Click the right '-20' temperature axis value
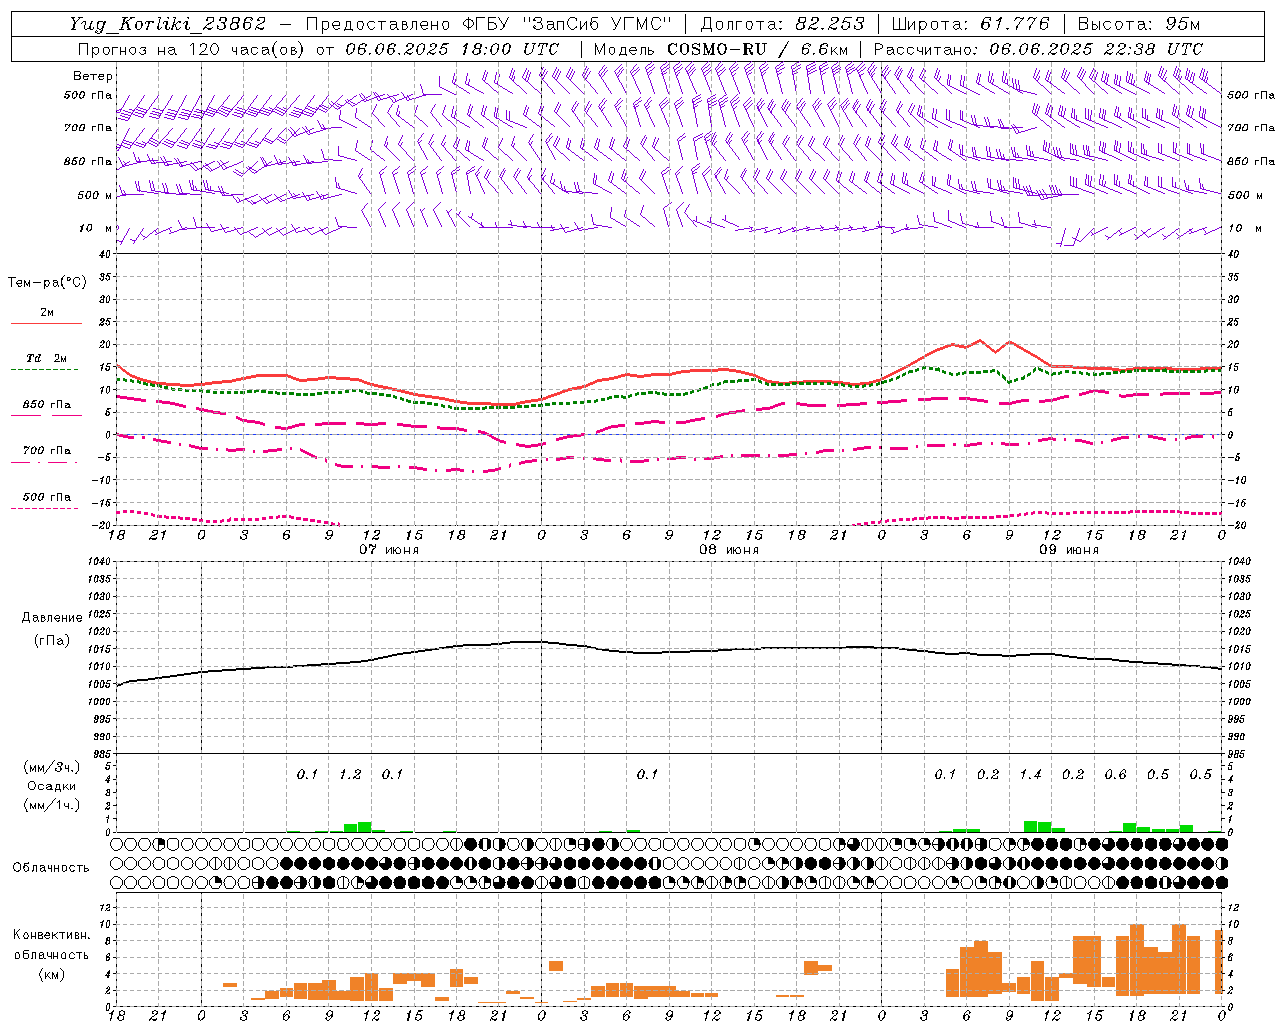Image resolution: width=1280 pixels, height=1024 pixels. 1236,525
